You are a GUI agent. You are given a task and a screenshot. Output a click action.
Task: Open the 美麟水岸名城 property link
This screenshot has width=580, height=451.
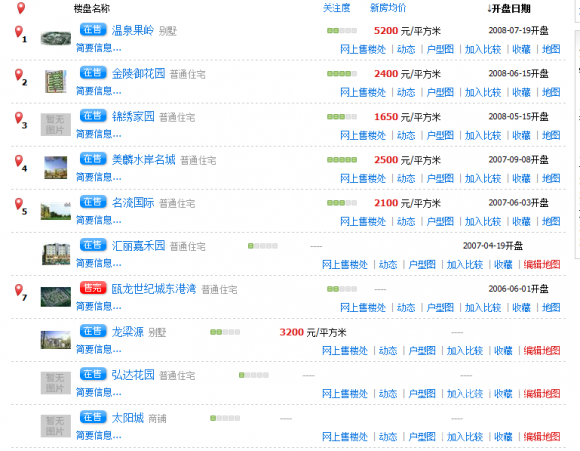tap(144, 159)
